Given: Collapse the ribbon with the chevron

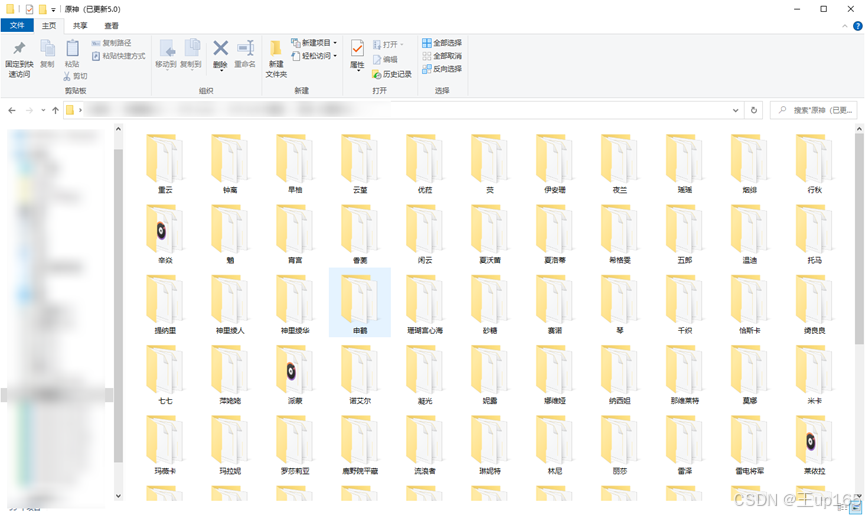Looking at the screenshot, I should click(845, 26).
